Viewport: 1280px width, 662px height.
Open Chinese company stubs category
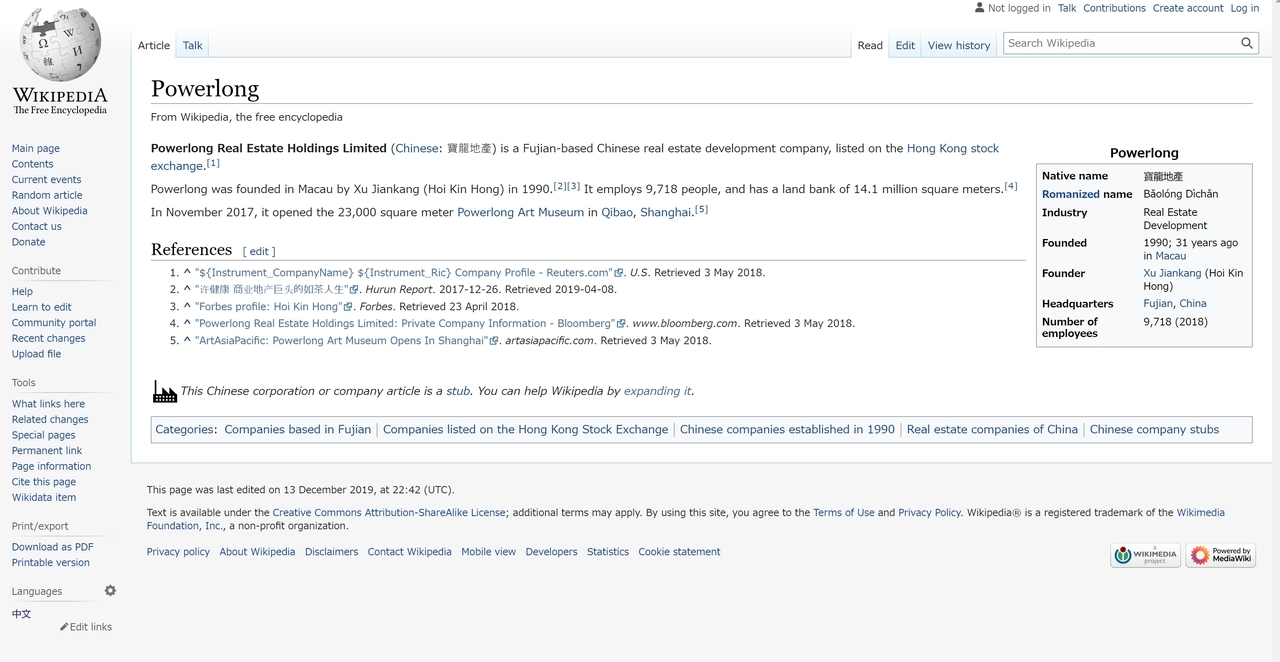coord(1154,429)
